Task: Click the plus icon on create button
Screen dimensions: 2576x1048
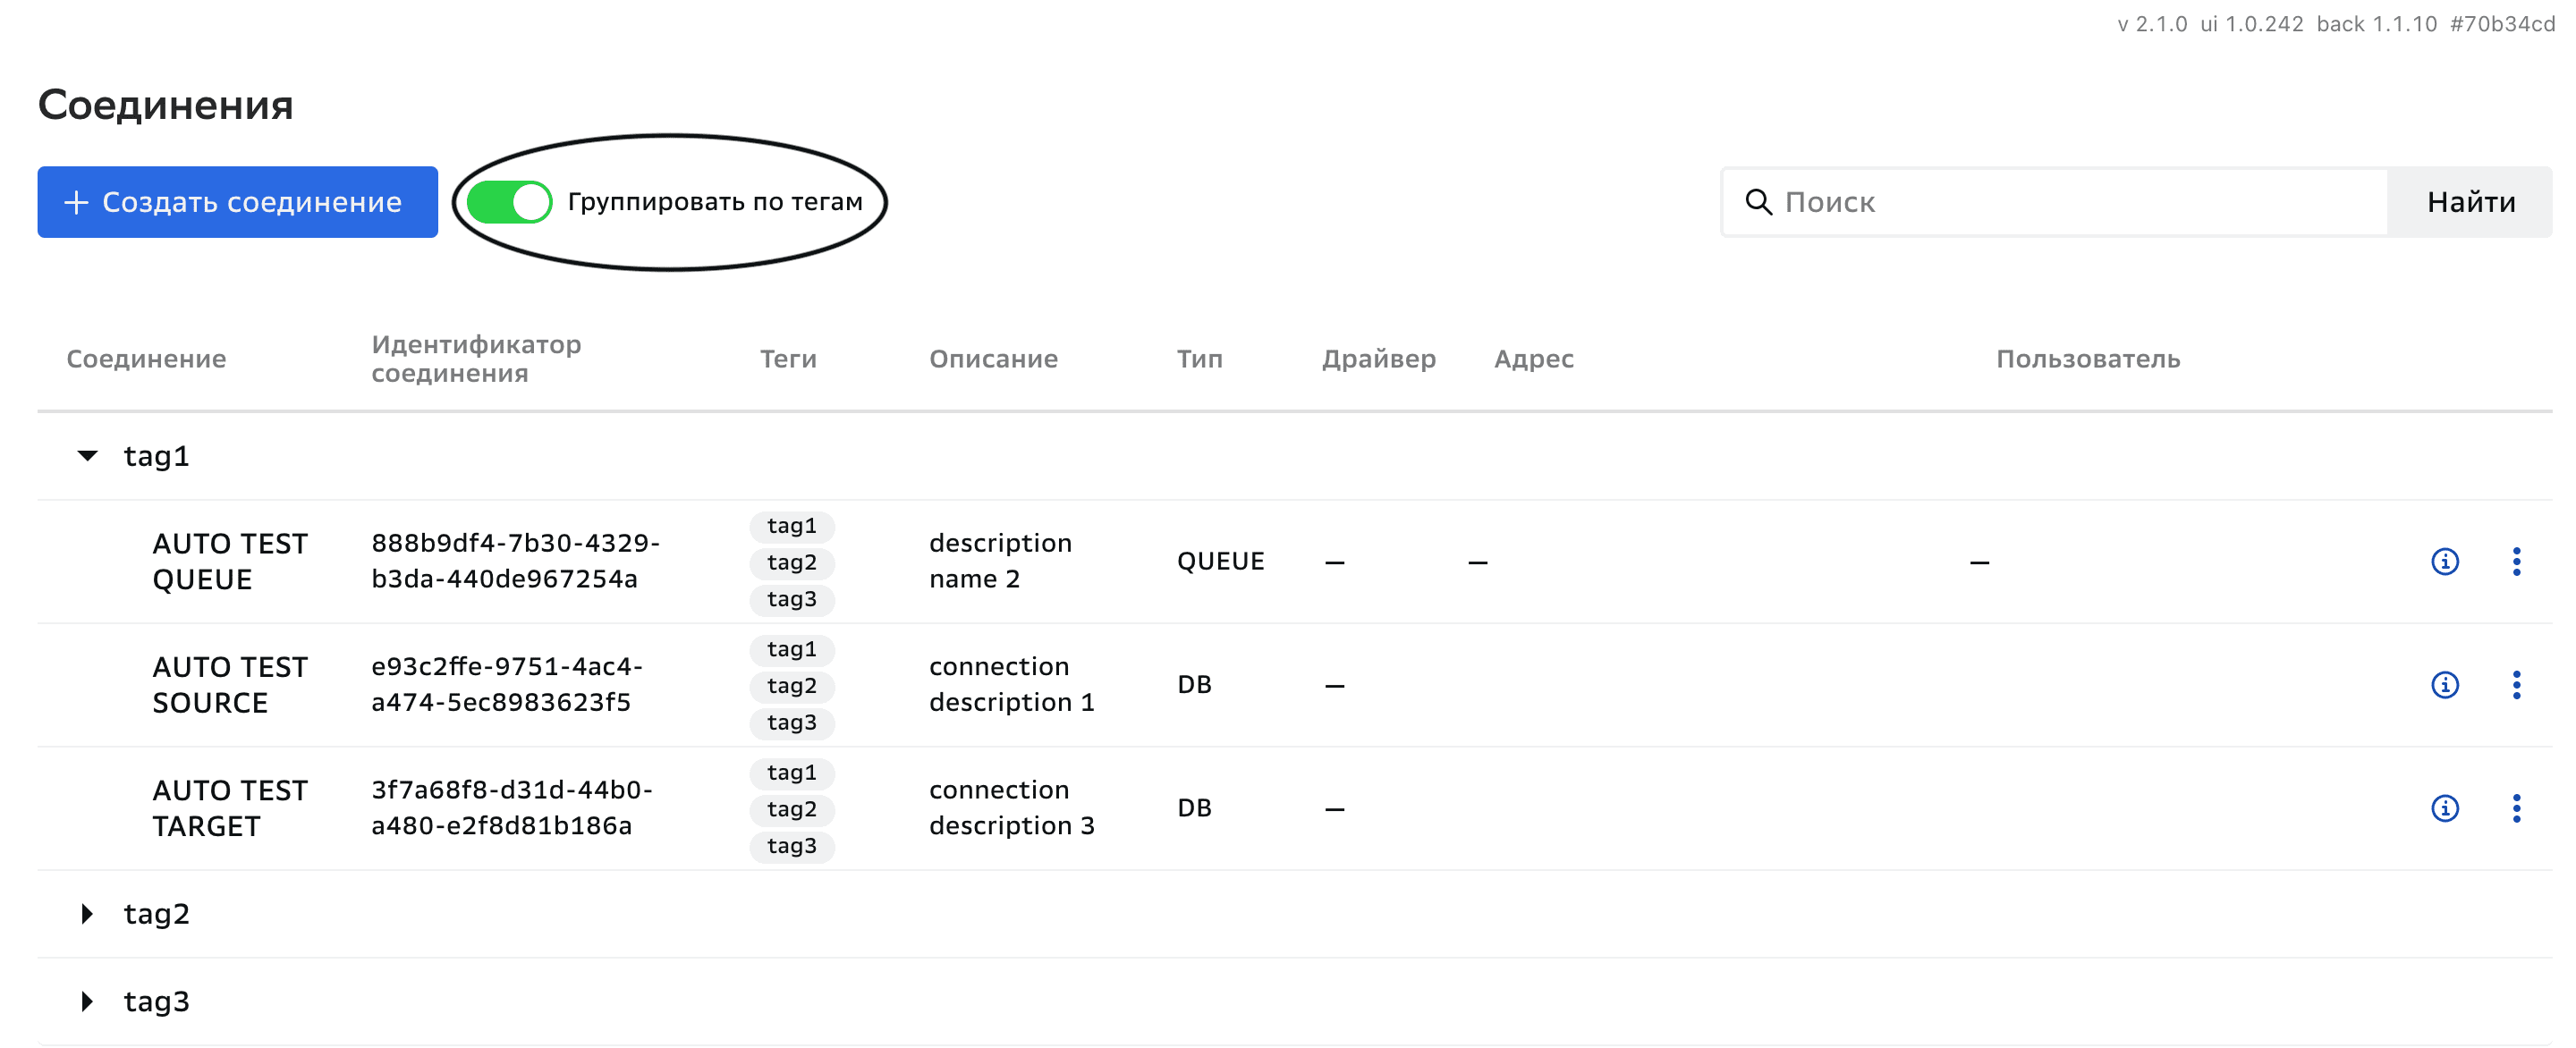Action: point(76,203)
